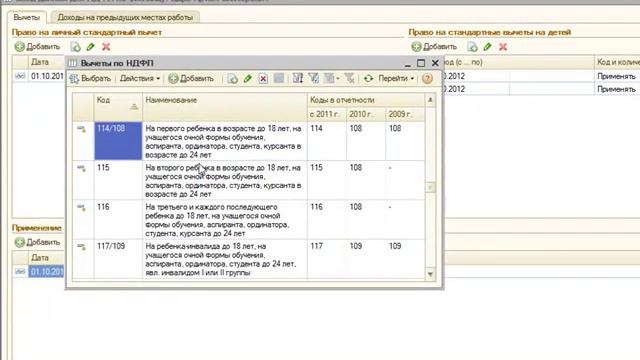The height and width of the screenshot is (360, 640).
Task: Select the row with code 116
Action: click(x=249, y=220)
